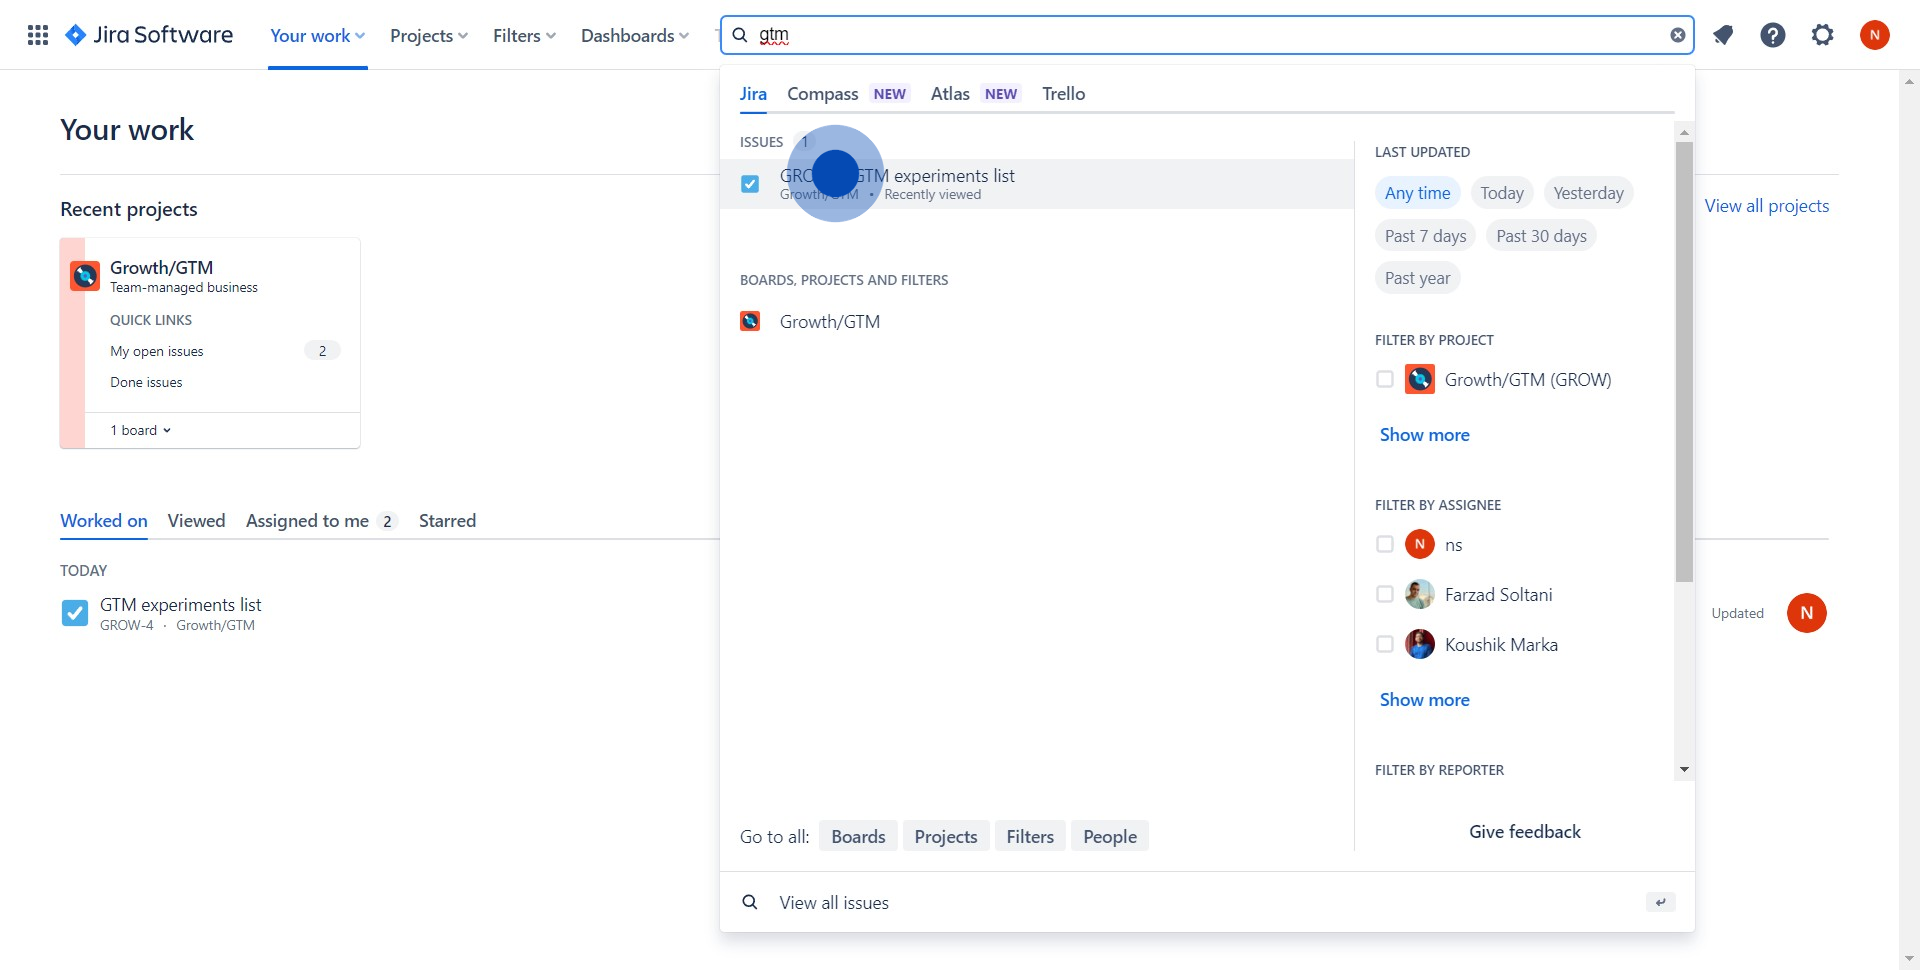This screenshot has width=1920, height=970.
Task: Click the magnifier icon beside View all issues
Action: coord(750,902)
